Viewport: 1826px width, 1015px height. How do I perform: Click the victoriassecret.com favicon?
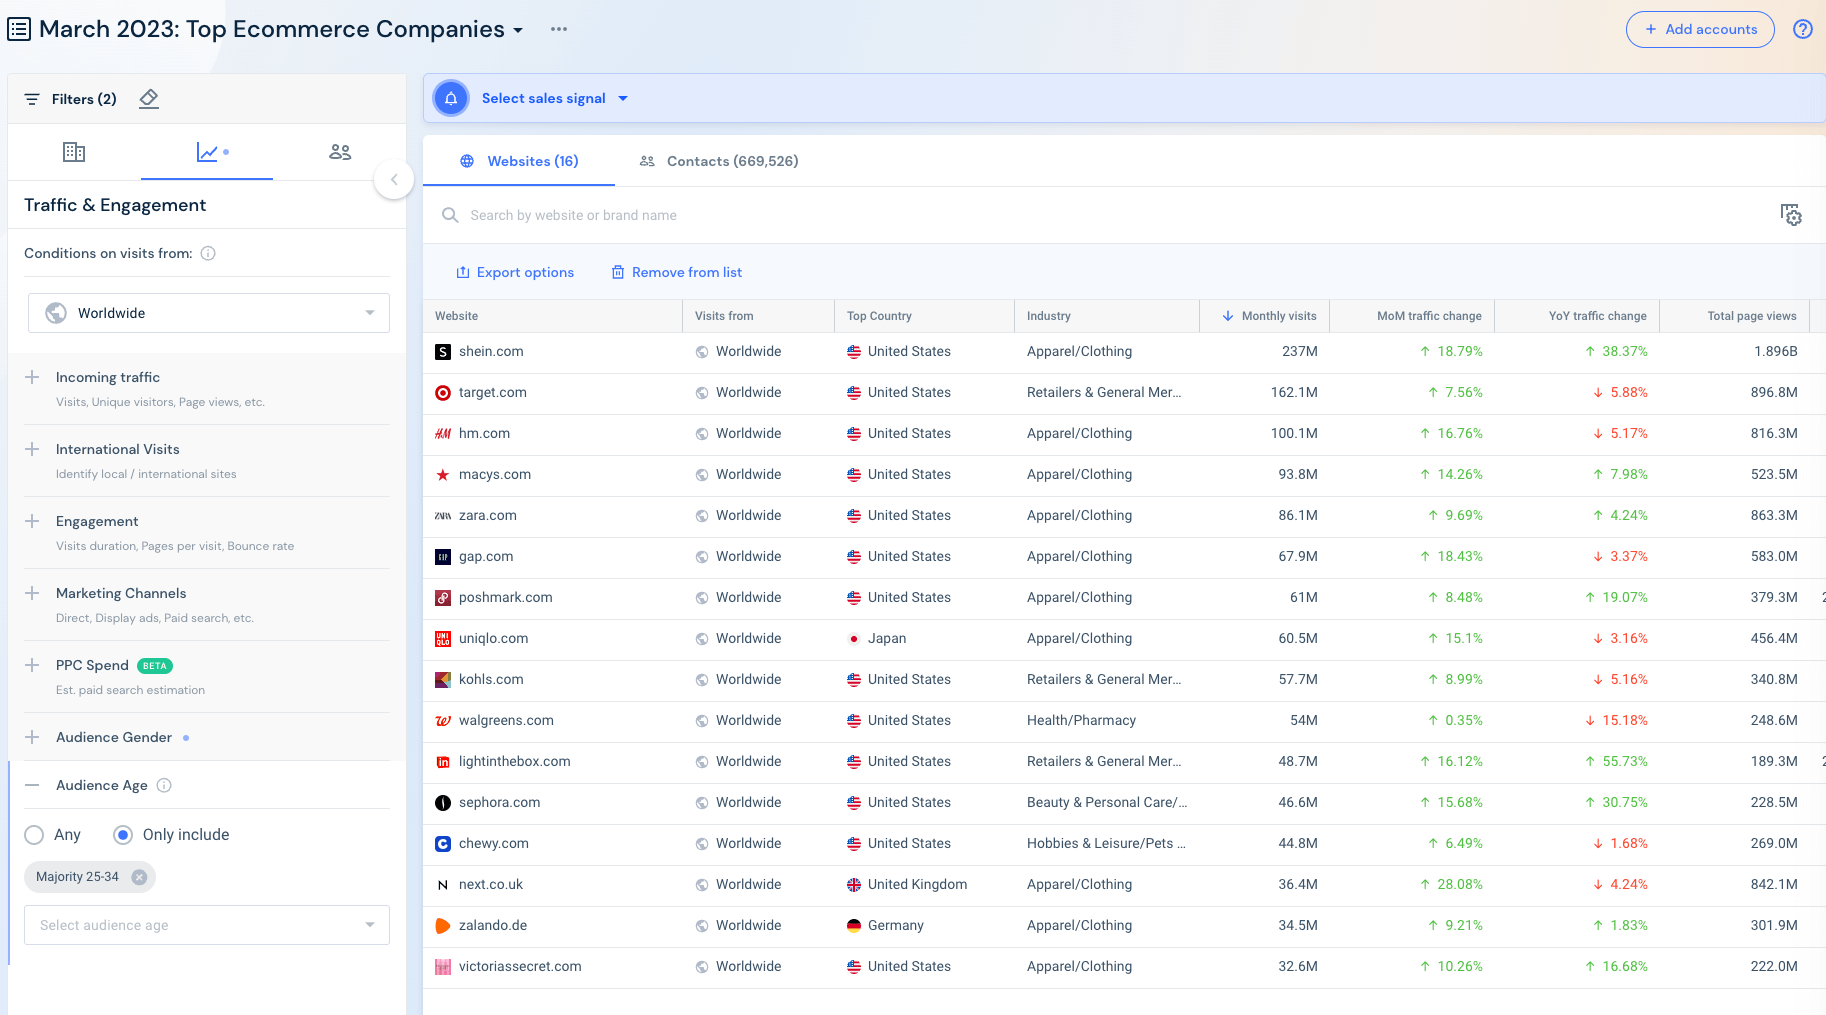(443, 967)
